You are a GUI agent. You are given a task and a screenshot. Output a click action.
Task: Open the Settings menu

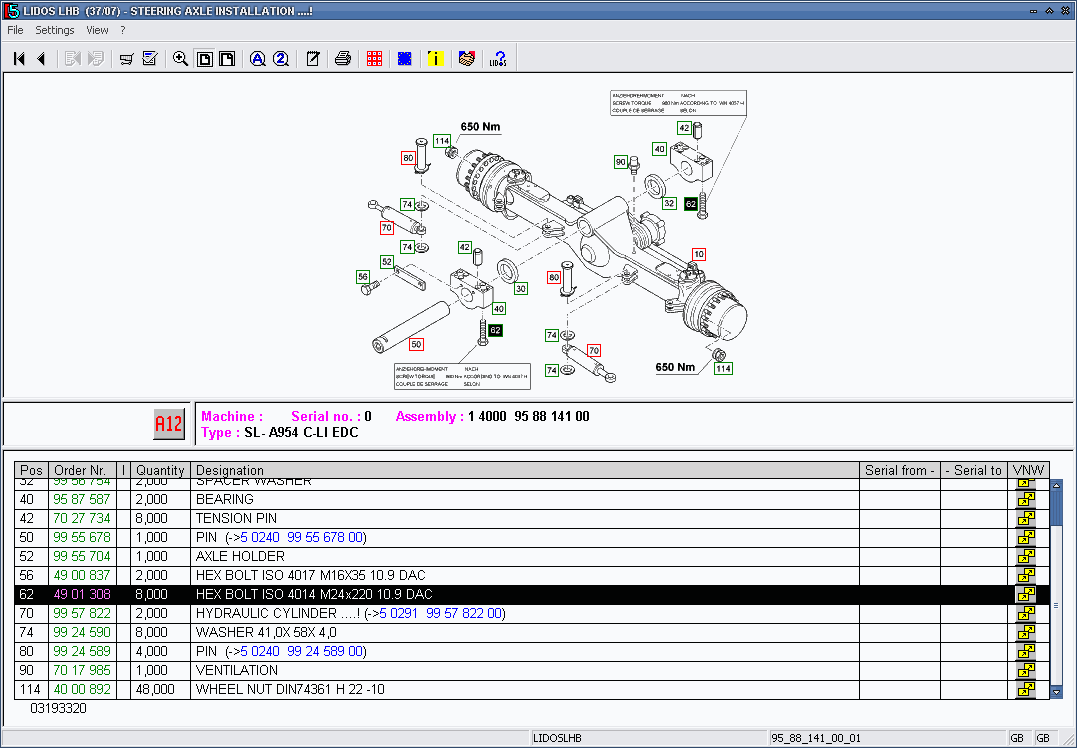[55, 30]
